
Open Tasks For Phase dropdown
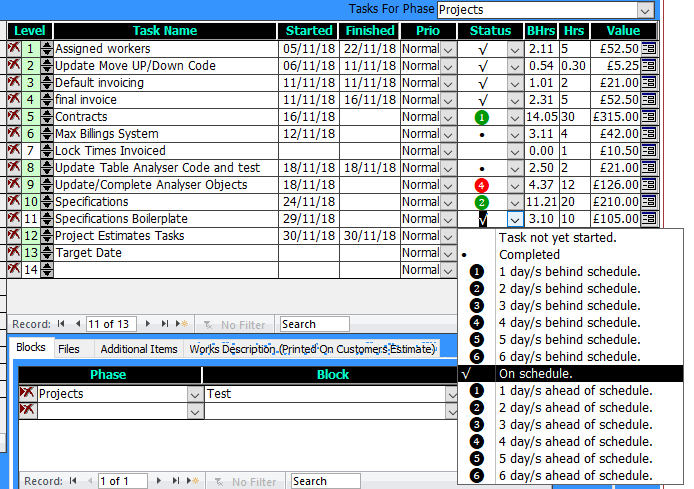click(645, 10)
